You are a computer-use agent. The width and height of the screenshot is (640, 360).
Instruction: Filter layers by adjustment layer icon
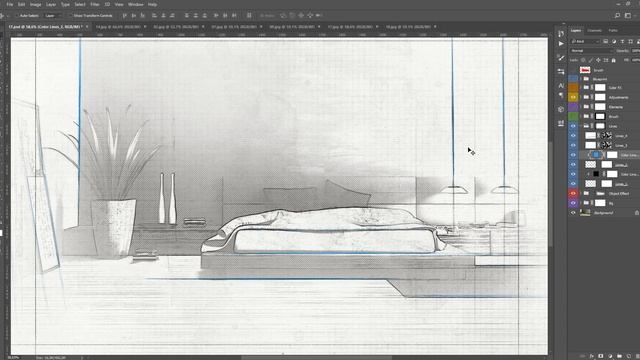tap(614, 41)
